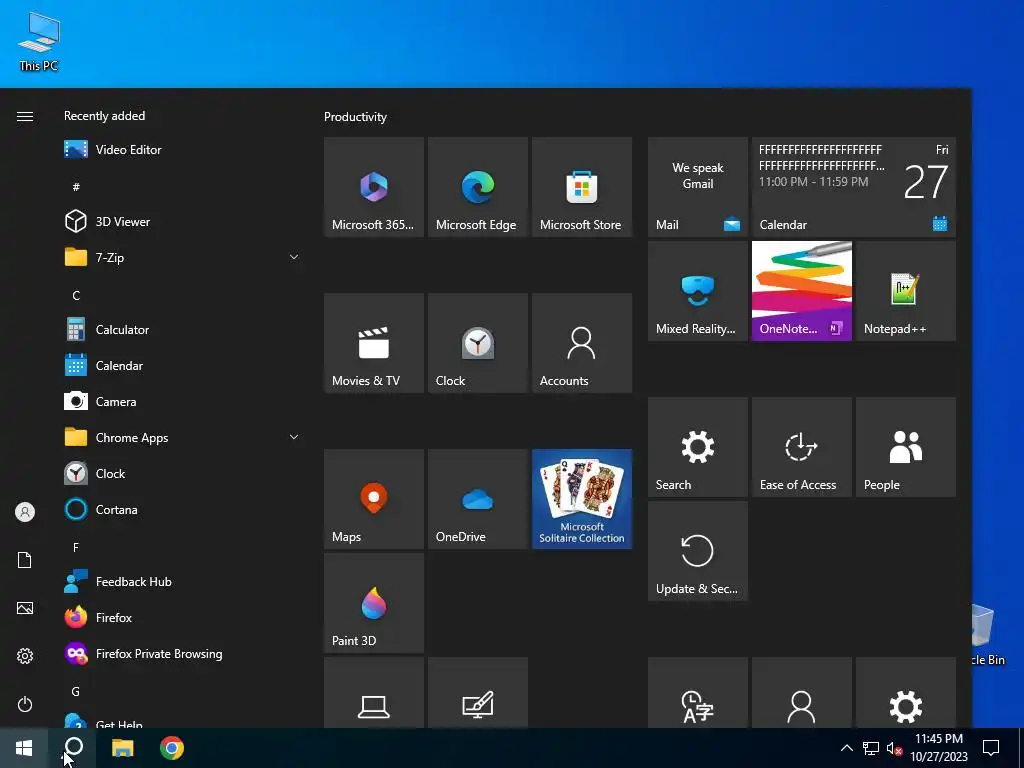Click the Power button in Start sidebar
The height and width of the screenshot is (768, 1024).
click(x=25, y=704)
